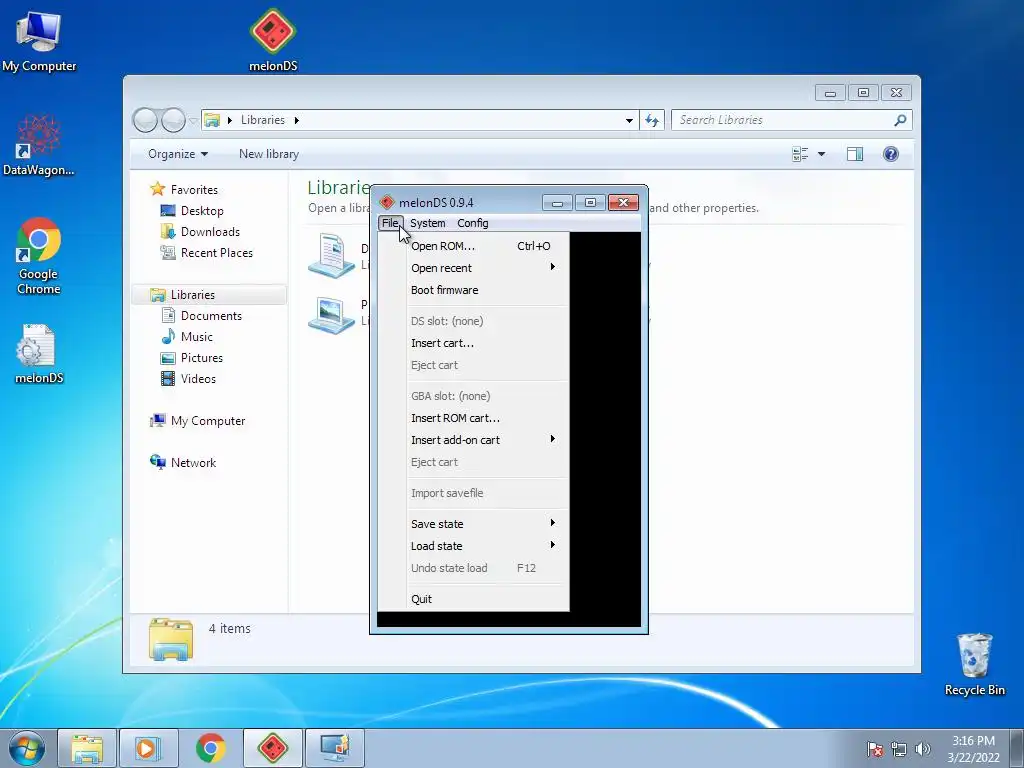The width and height of the screenshot is (1024, 768).
Task: Open Explorer help button
Action: [x=891, y=154]
